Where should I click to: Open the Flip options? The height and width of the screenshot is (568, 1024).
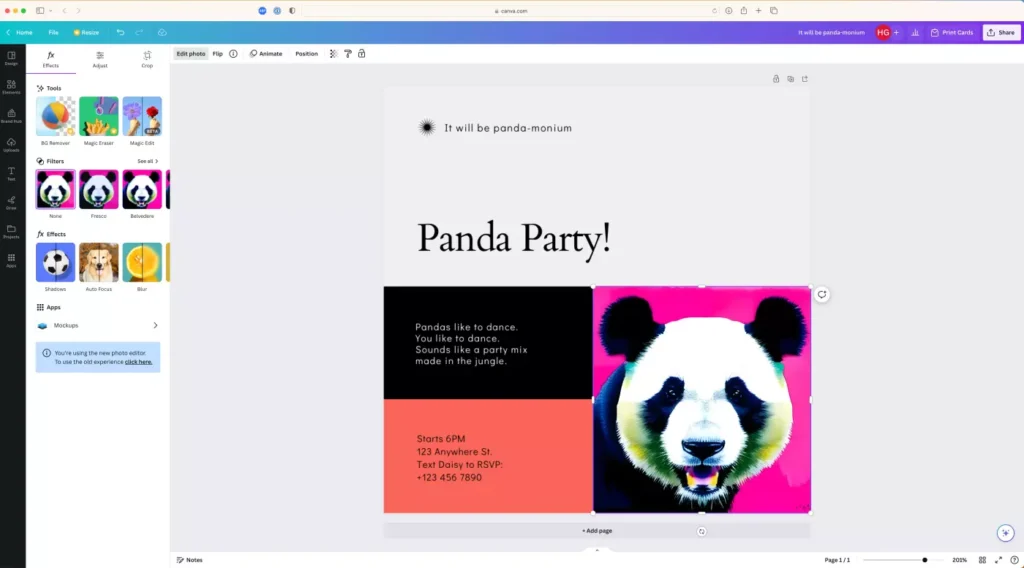(x=217, y=54)
